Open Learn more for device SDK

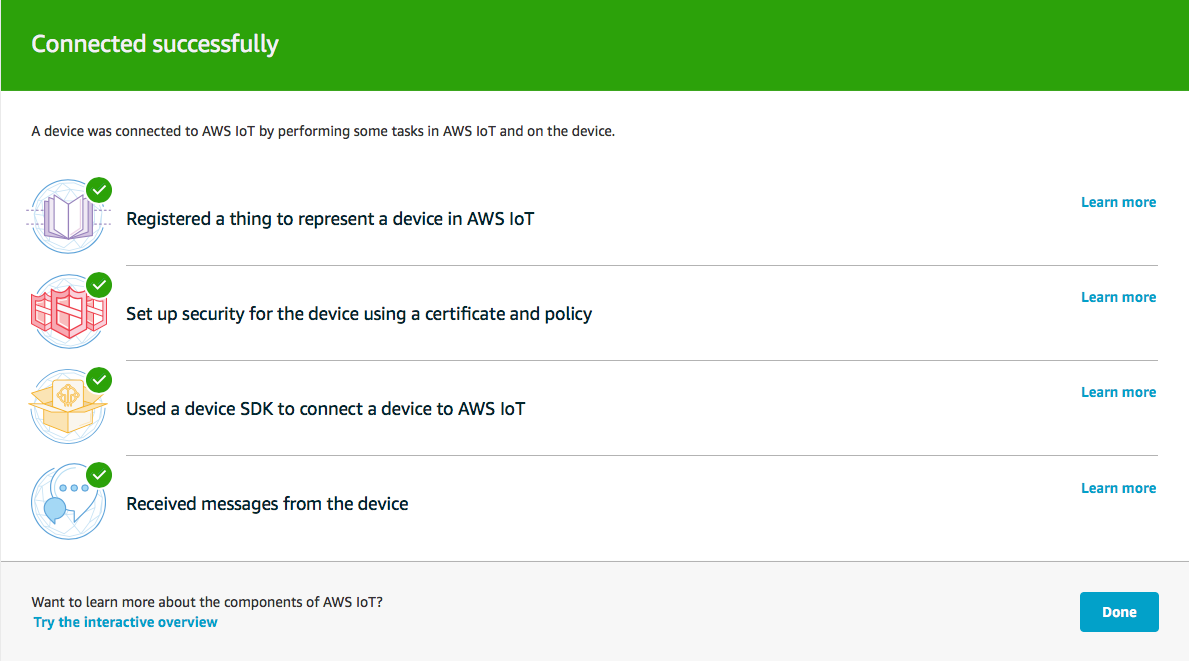point(1118,392)
